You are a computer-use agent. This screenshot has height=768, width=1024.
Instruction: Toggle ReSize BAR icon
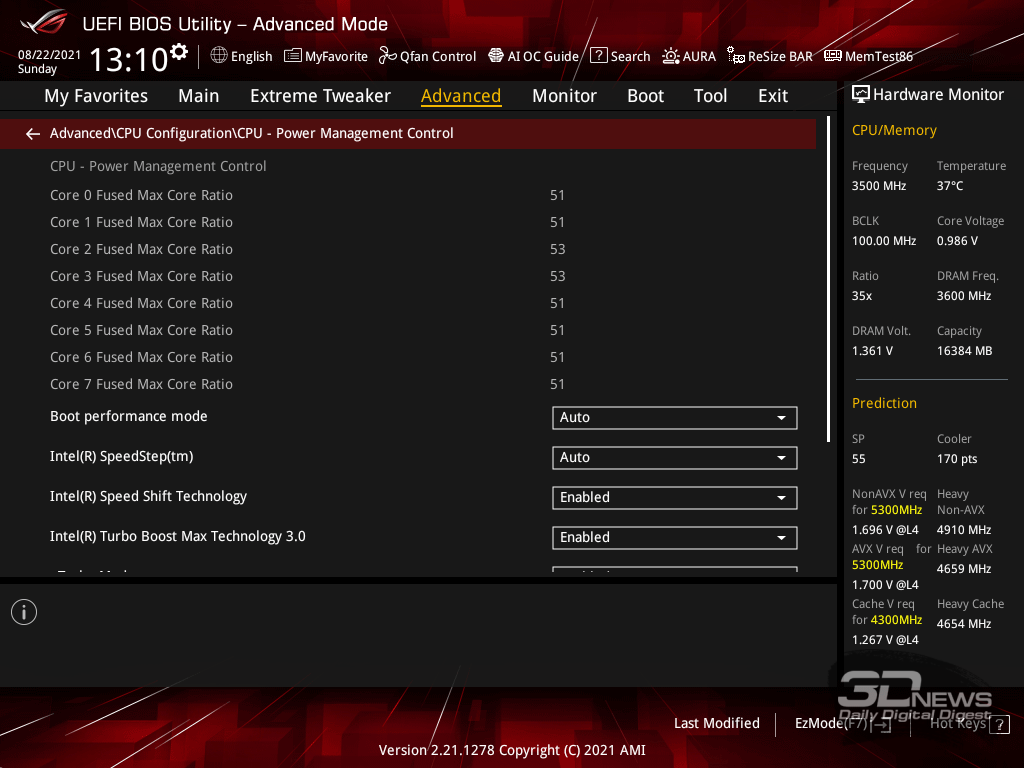tap(736, 56)
